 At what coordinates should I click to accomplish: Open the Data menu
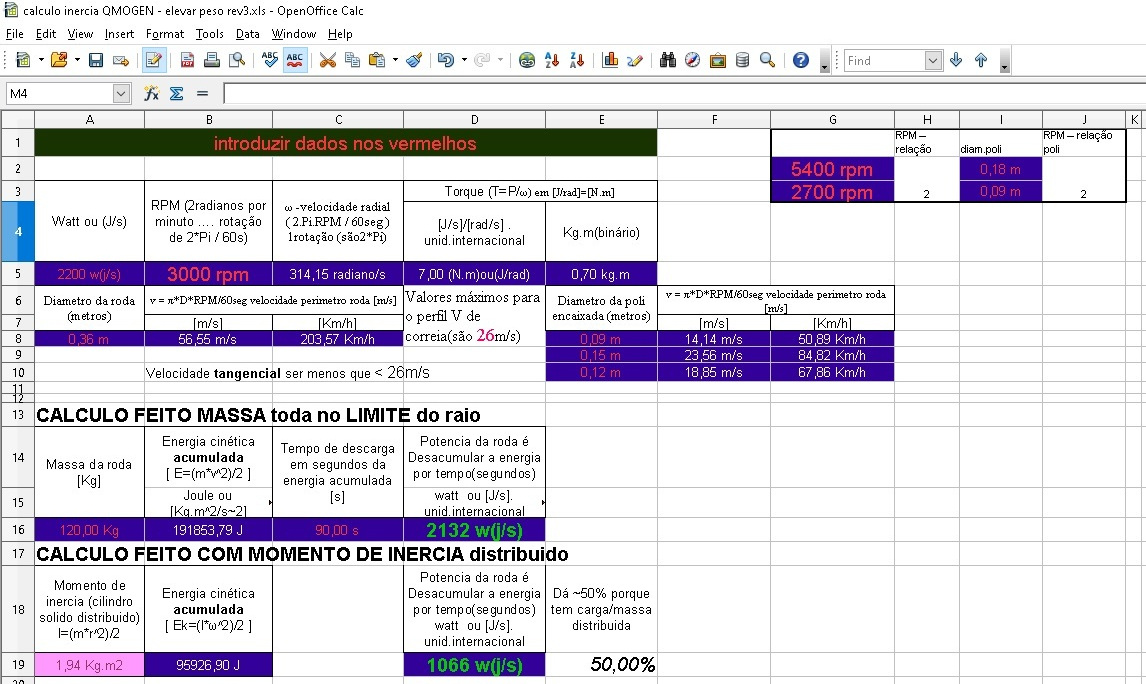point(247,34)
